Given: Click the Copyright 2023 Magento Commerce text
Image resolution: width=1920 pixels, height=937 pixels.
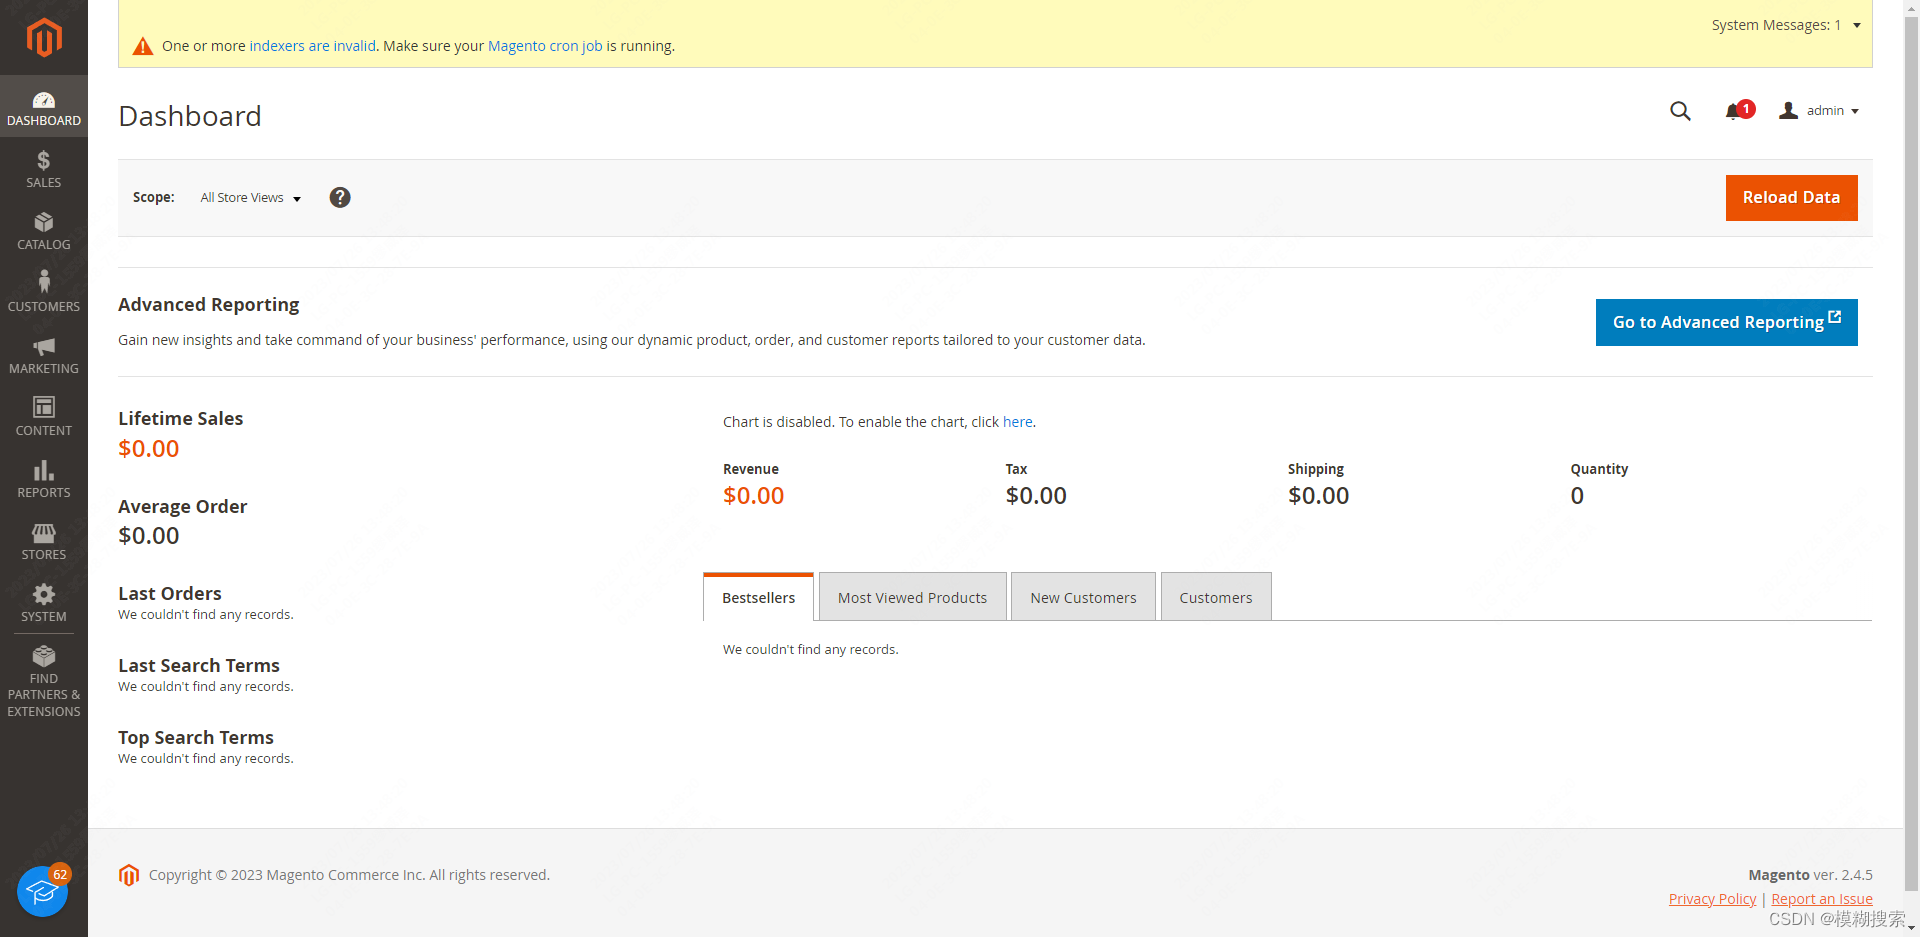Looking at the screenshot, I should (349, 875).
